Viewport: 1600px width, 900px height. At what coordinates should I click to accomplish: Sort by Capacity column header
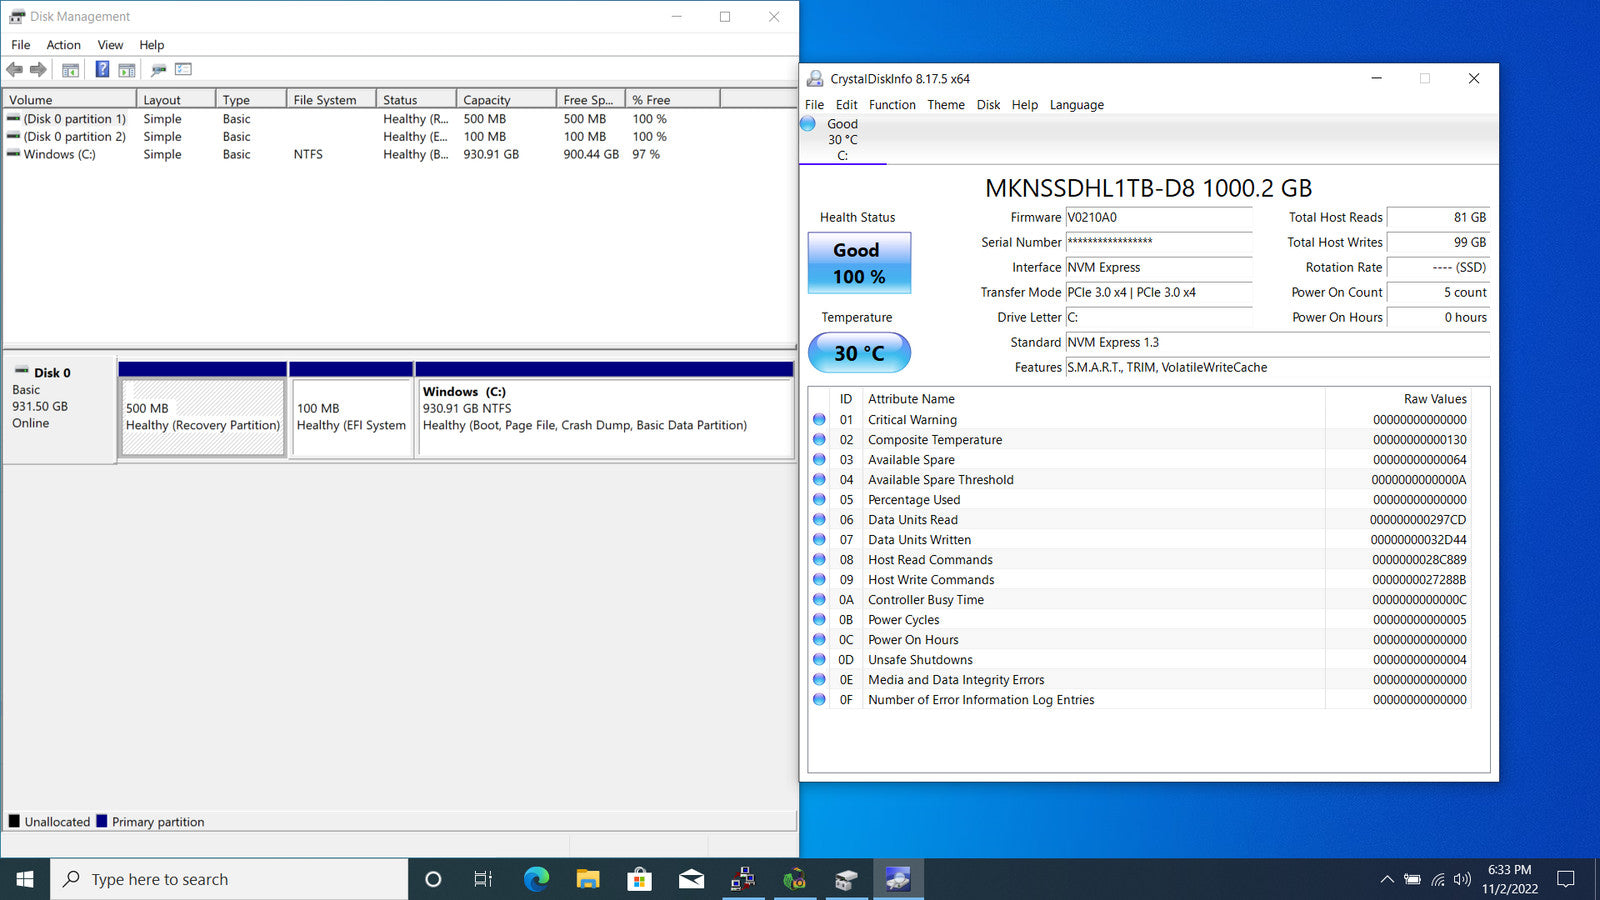click(x=506, y=99)
